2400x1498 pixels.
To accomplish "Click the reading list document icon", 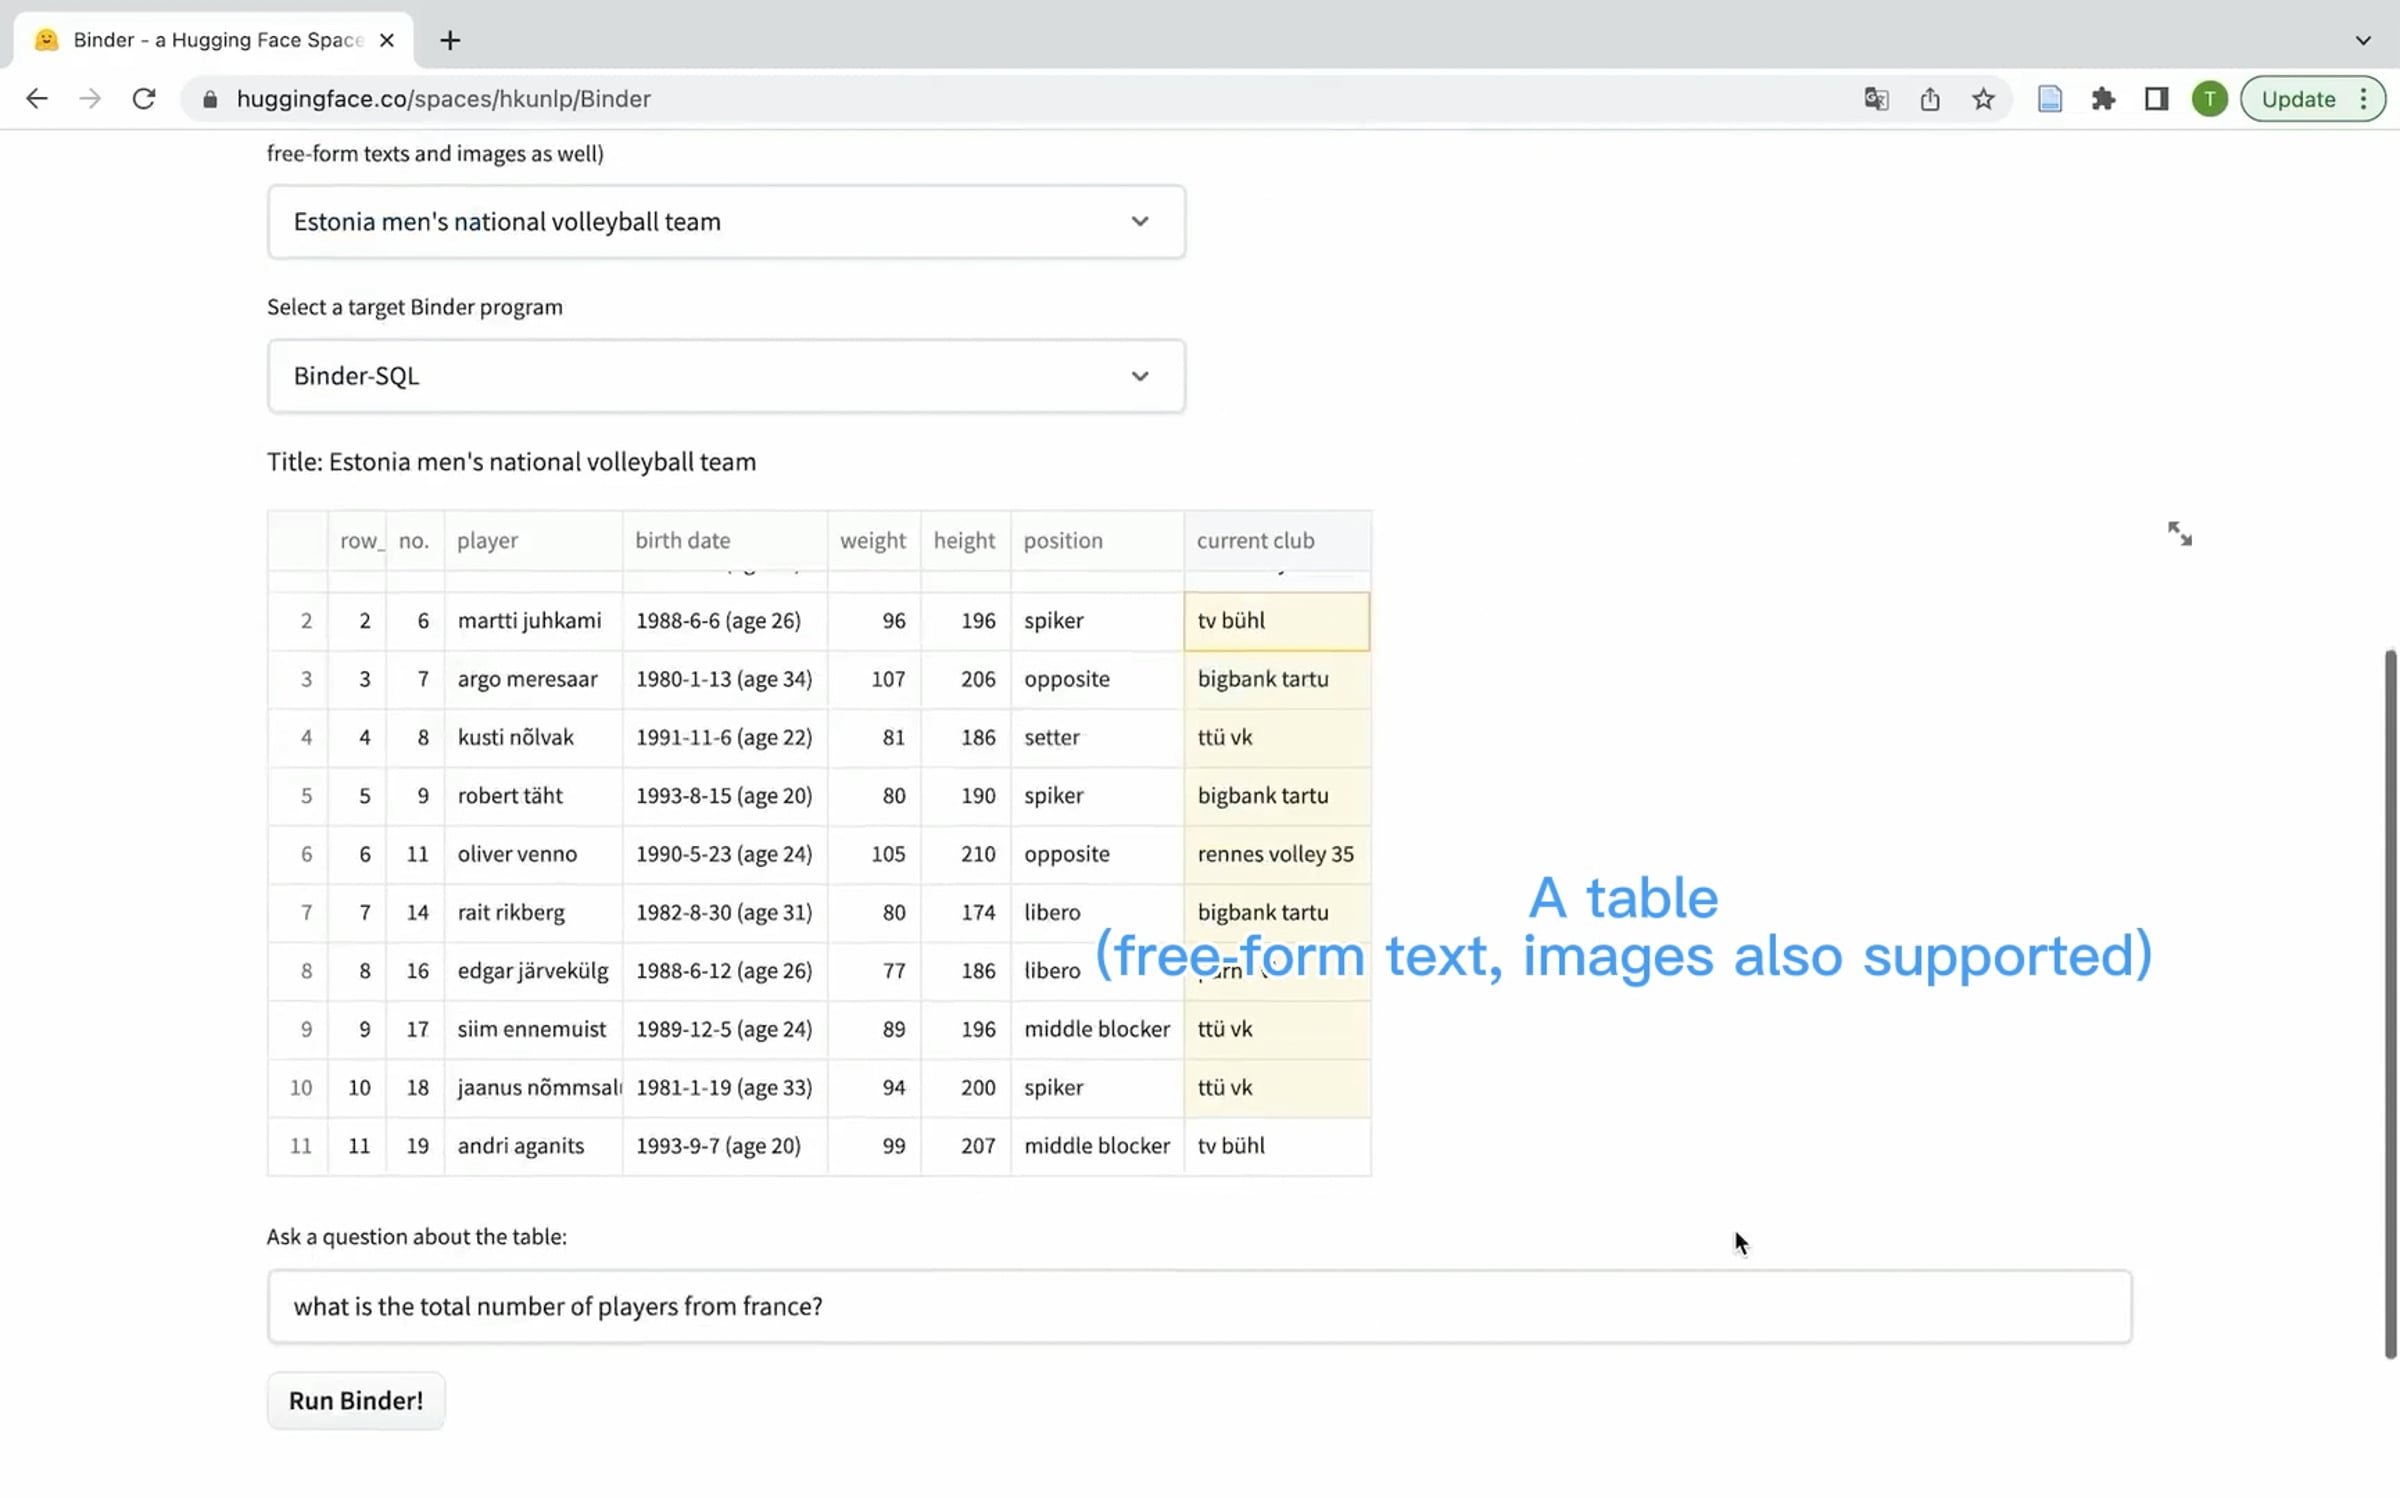I will click(x=2051, y=98).
